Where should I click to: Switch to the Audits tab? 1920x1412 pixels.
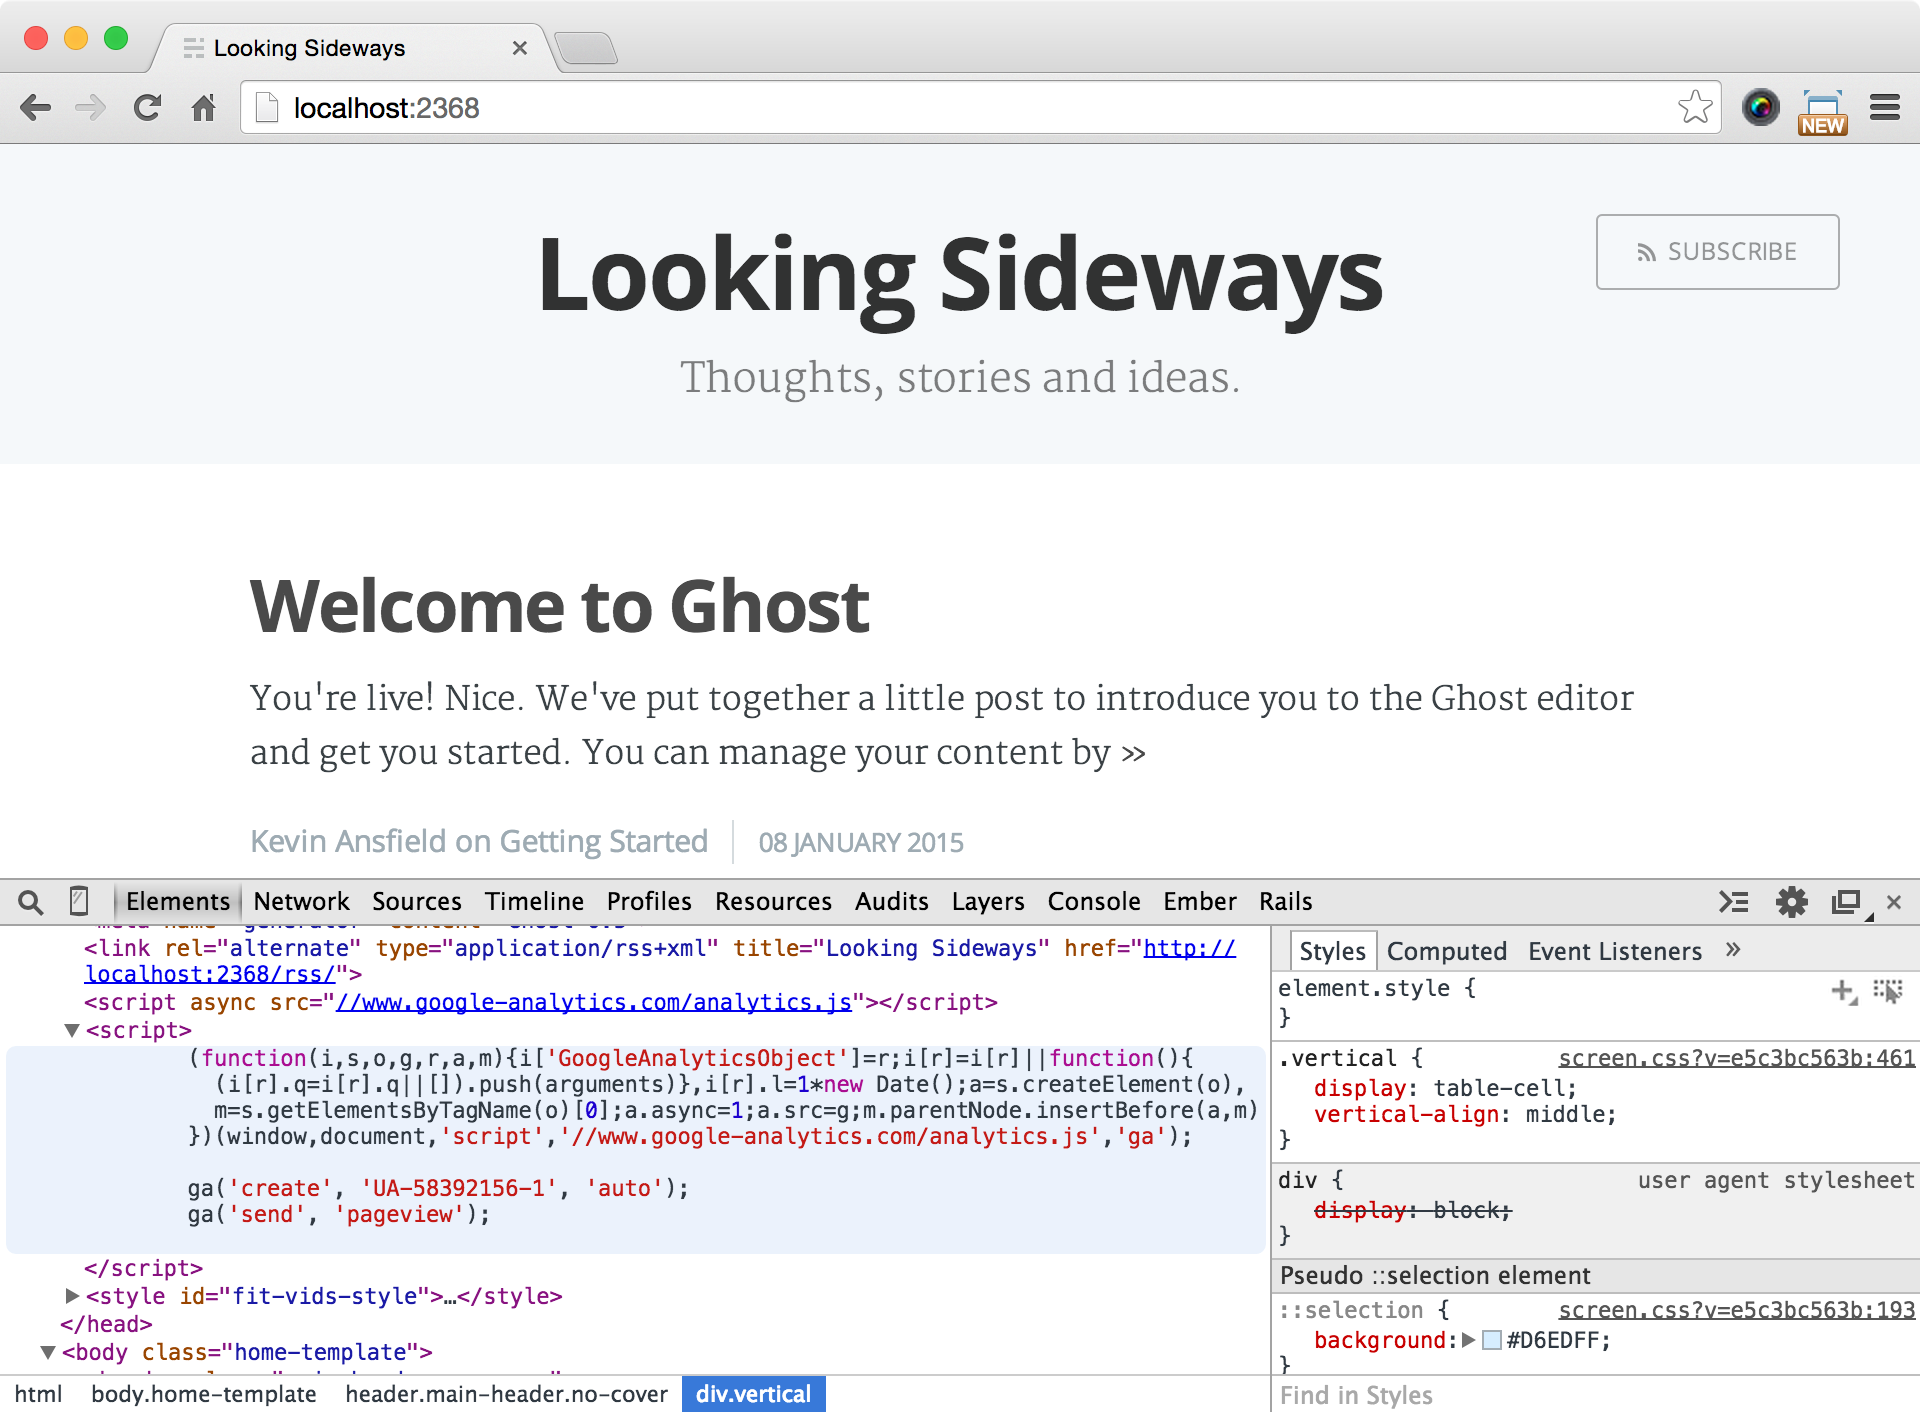pos(891,902)
